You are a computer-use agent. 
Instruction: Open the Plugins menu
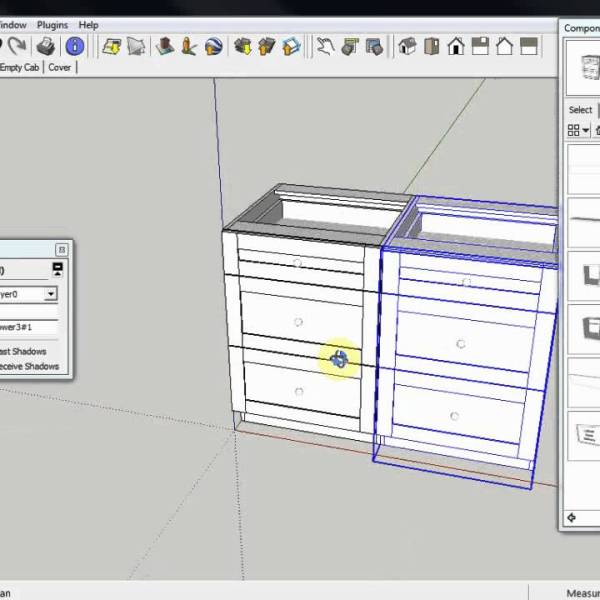[52, 24]
